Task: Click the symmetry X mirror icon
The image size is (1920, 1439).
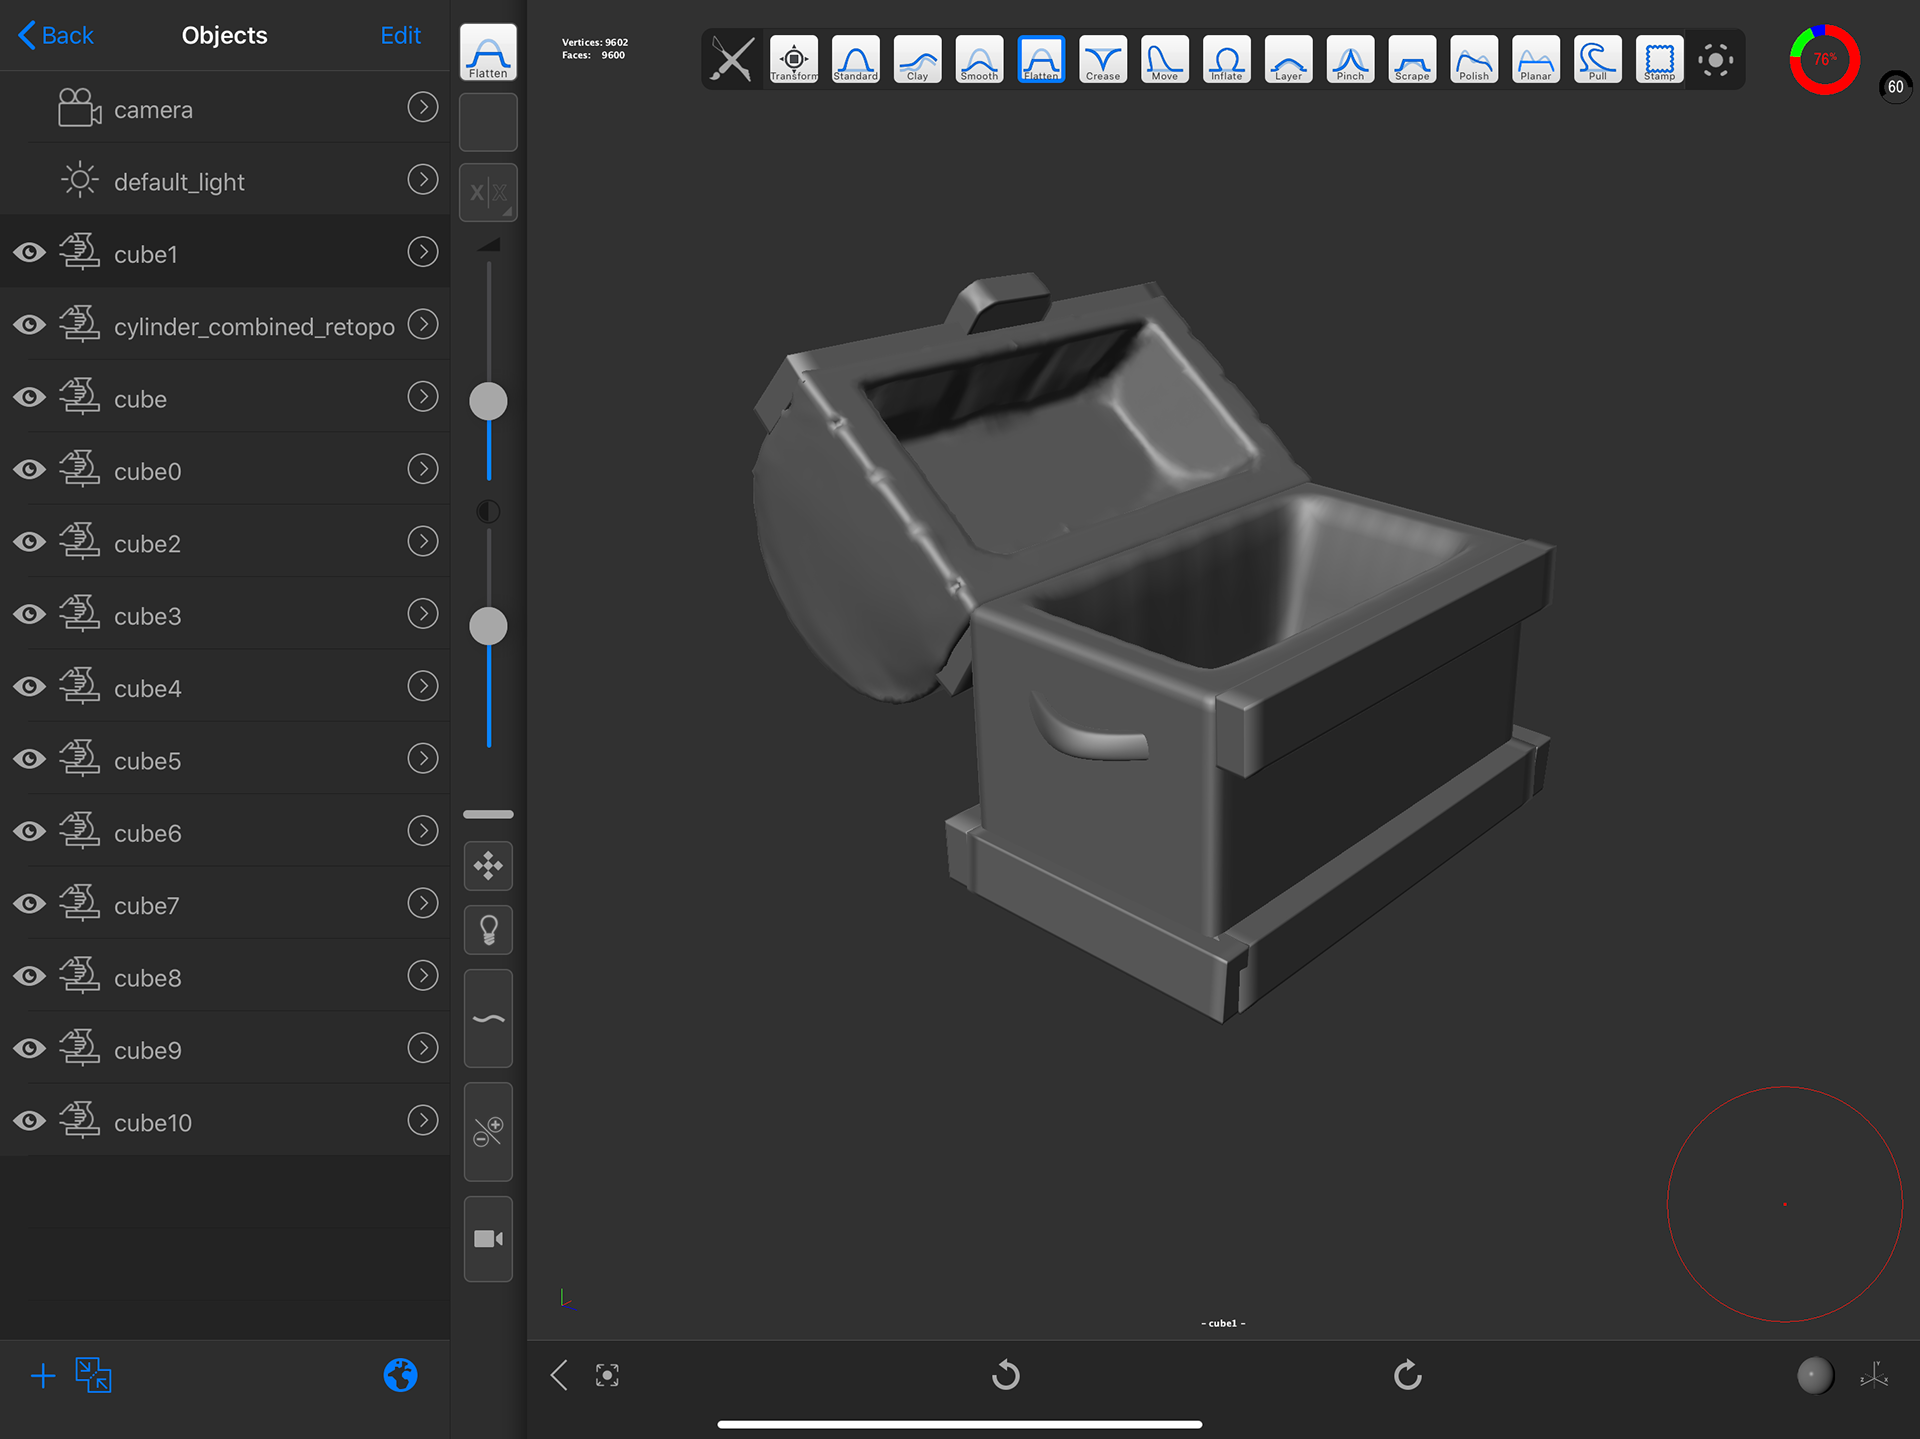Action: pos(488,192)
